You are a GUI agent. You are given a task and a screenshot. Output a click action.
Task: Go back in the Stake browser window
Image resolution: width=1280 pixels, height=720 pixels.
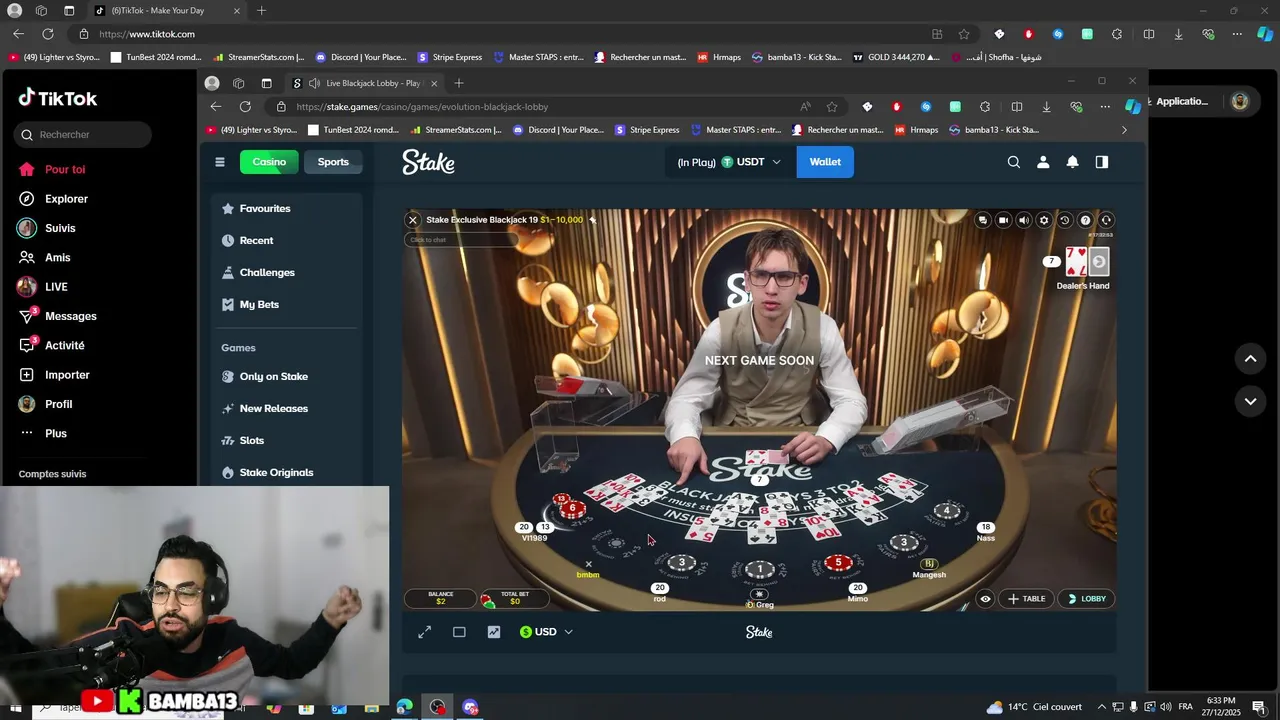pos(216,107)
